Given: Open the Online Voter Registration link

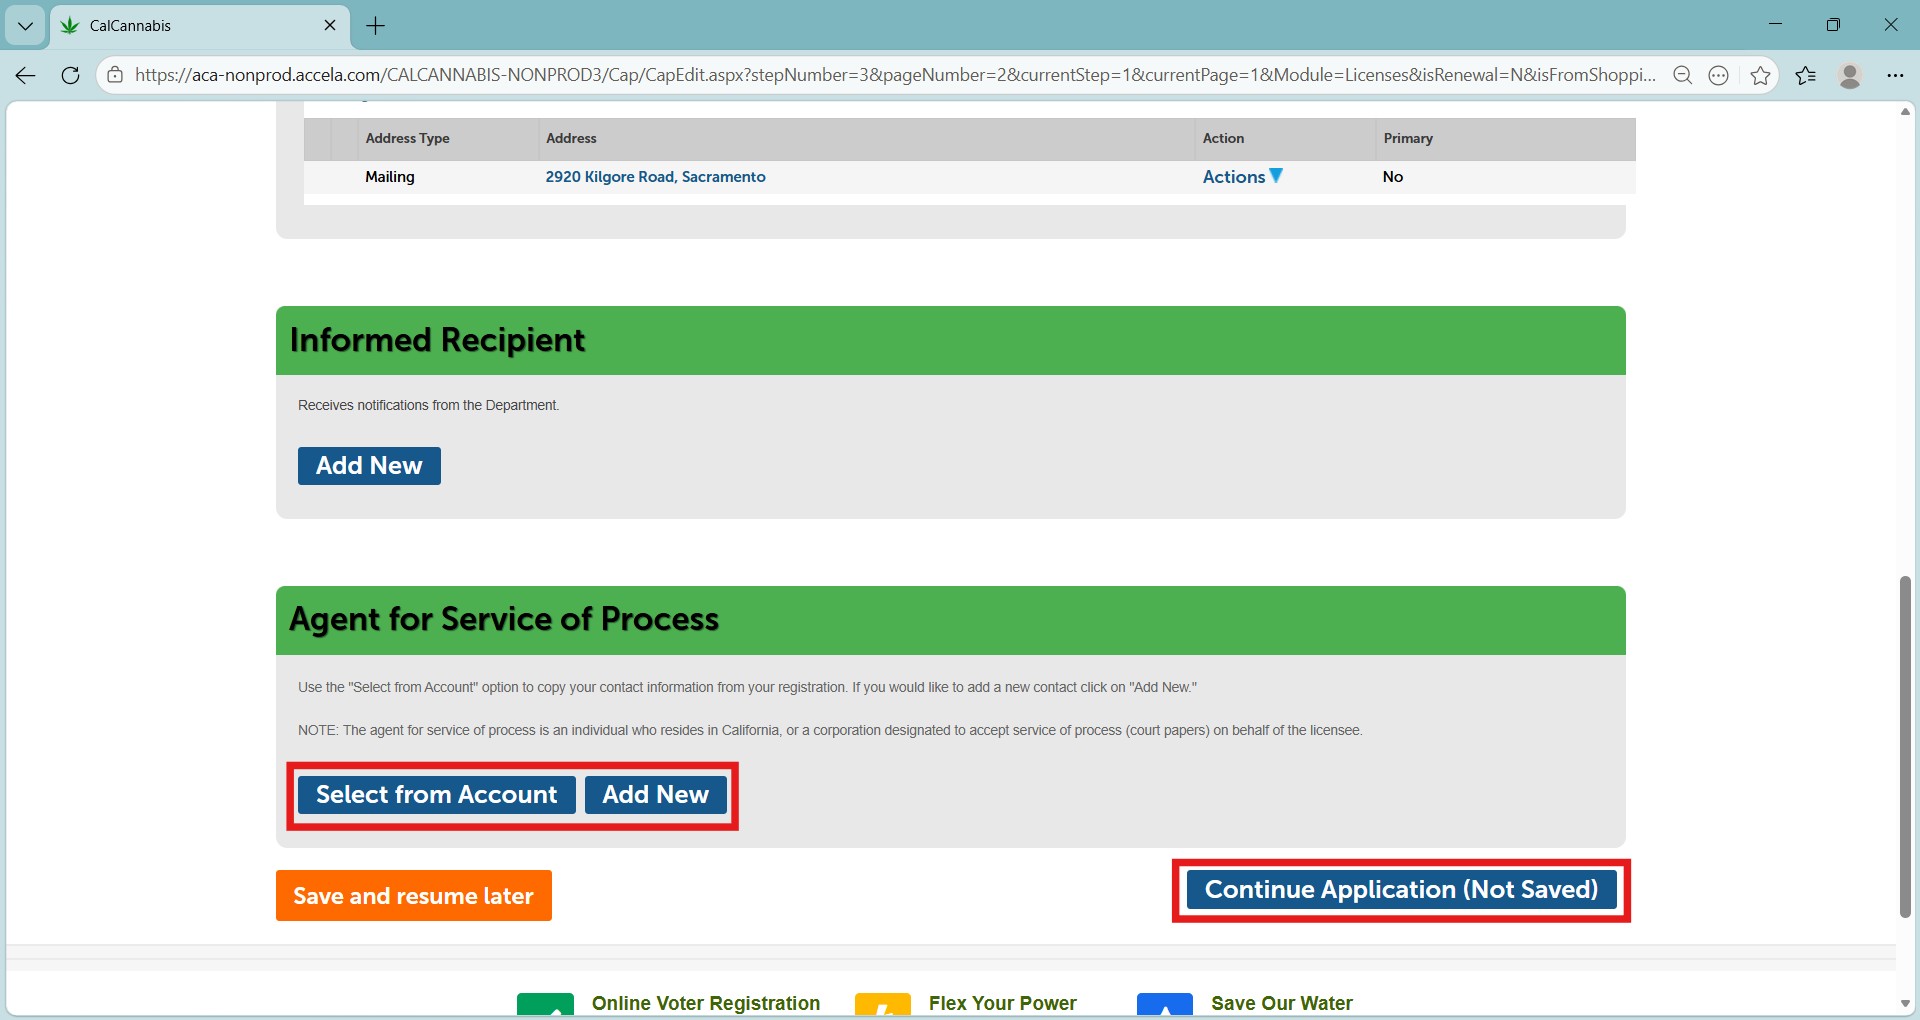Looking at the screenshot, I should point(706,1003).
